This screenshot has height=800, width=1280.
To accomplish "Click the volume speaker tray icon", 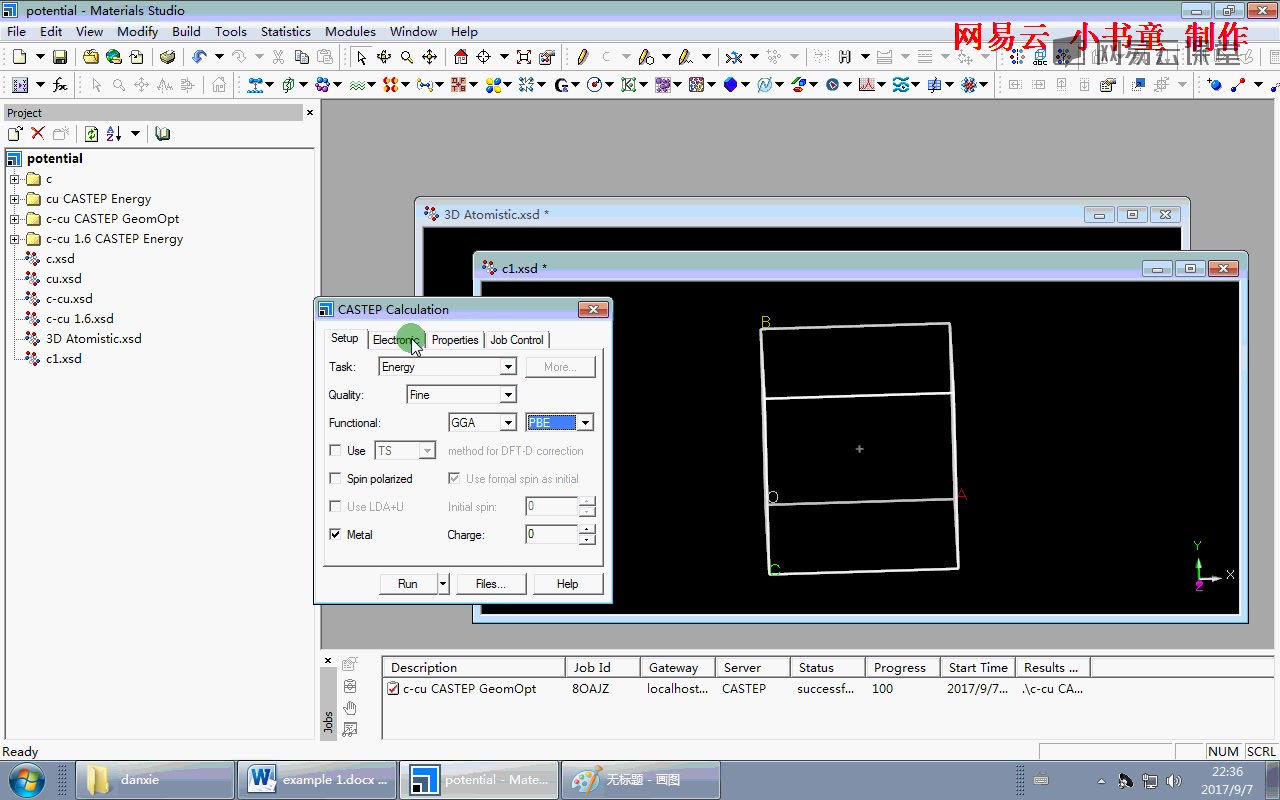I will pyautogui.click(x=1174, y=780).
